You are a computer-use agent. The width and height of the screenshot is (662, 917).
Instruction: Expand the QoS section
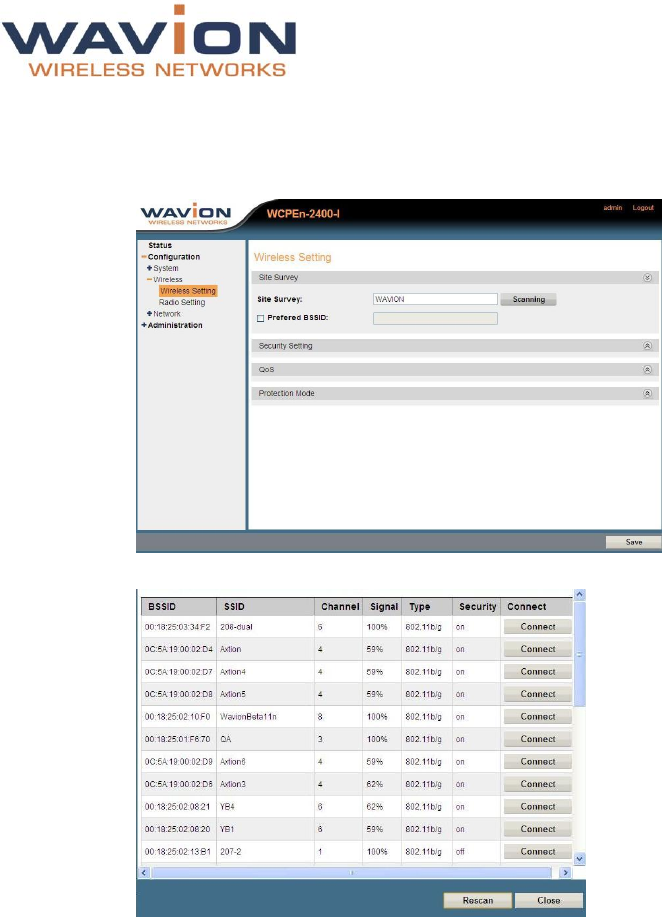(x=647, y=370)
